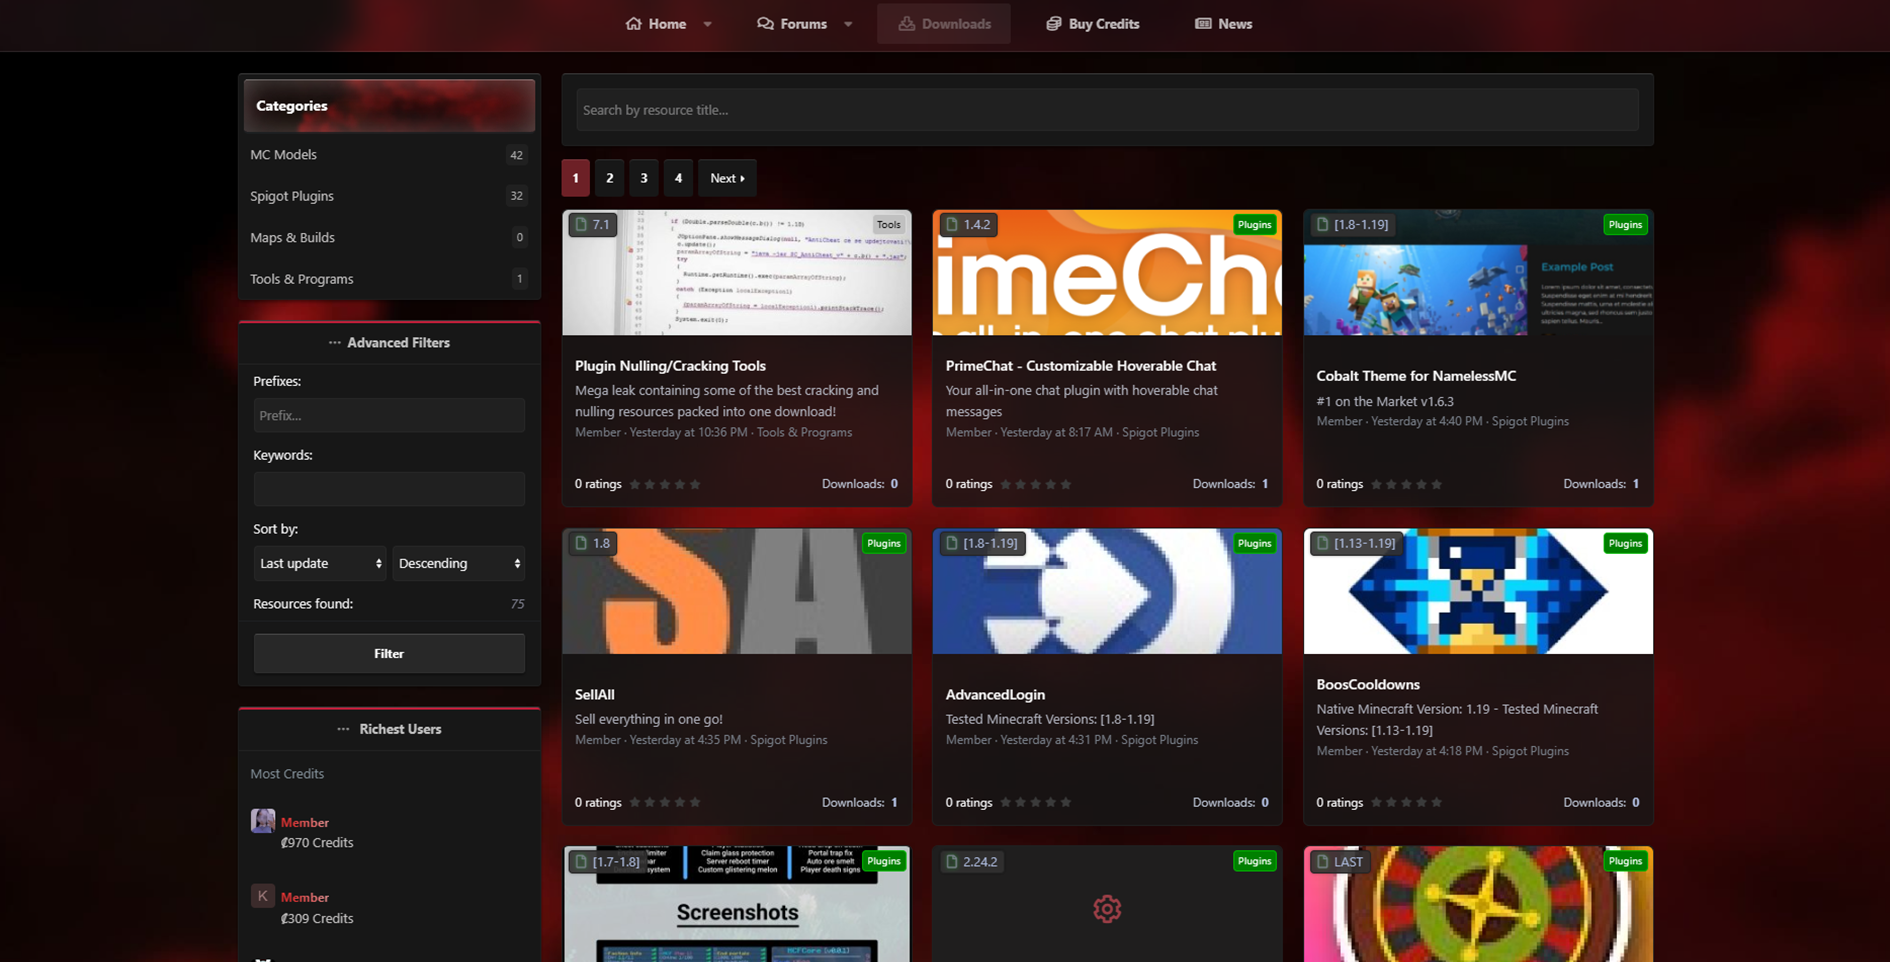Select current page 1 button
The width and height of the screenshot is (1890, 962).
(x=575, y=178)
